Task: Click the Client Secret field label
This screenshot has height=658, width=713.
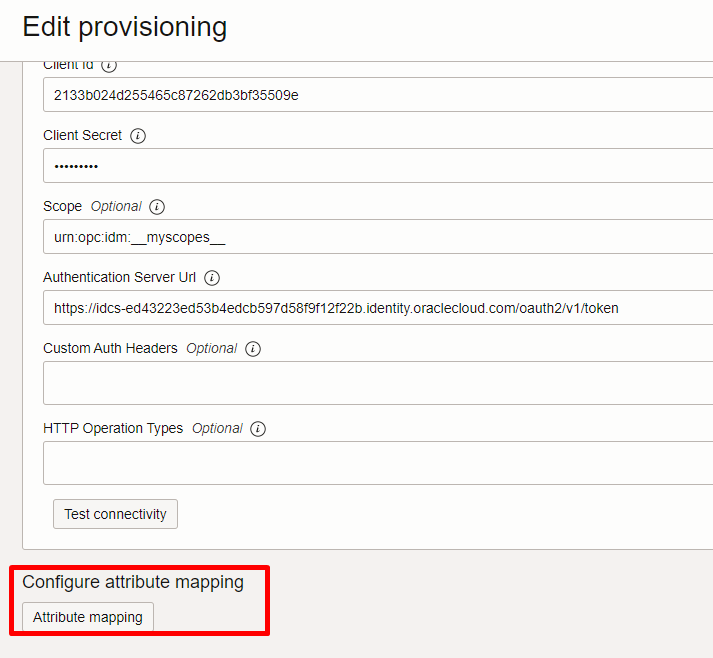Action: point(82,135)
